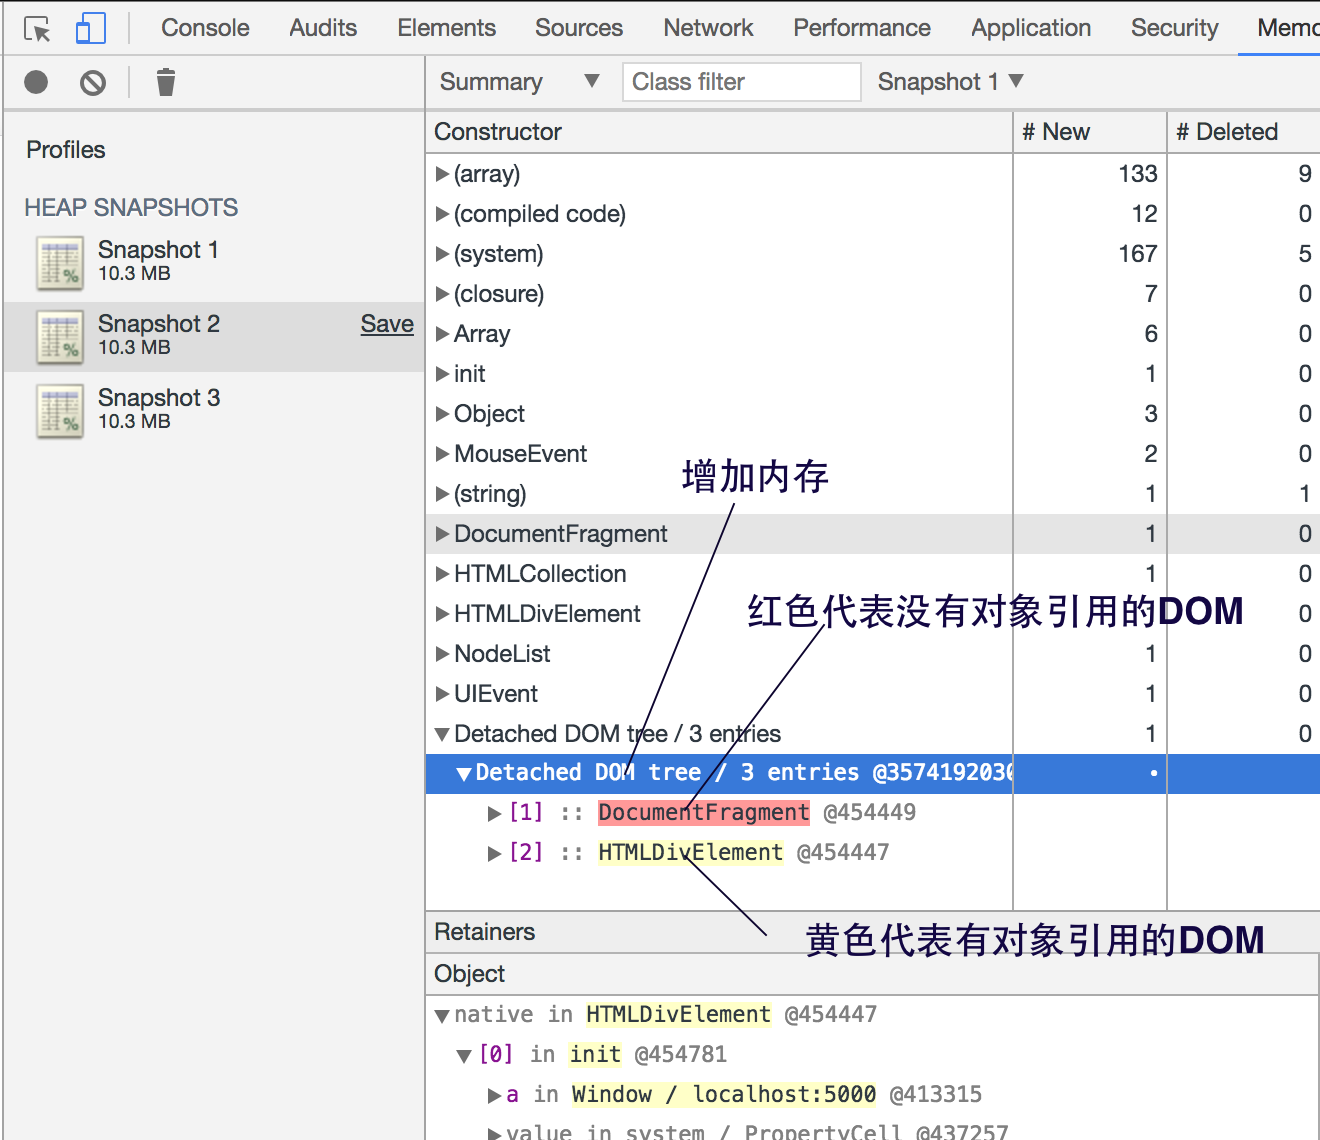The width and height of the screenshot is (1320, 1140).
Task: Collapse native in HTMLDivElement retainer
Action: (x=442, y=1016)
